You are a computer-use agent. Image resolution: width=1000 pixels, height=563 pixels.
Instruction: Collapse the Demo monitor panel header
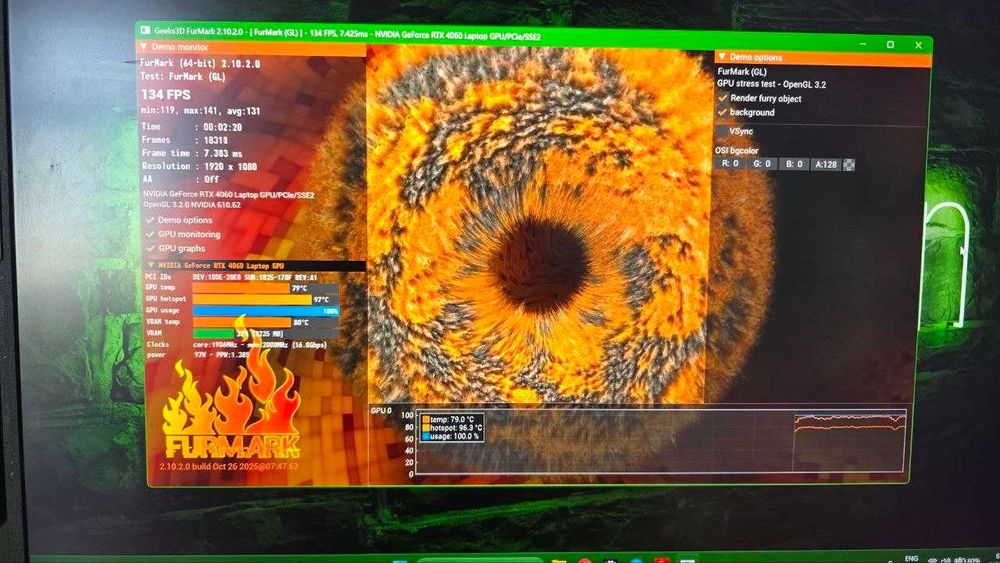click(x=251, y=47)
